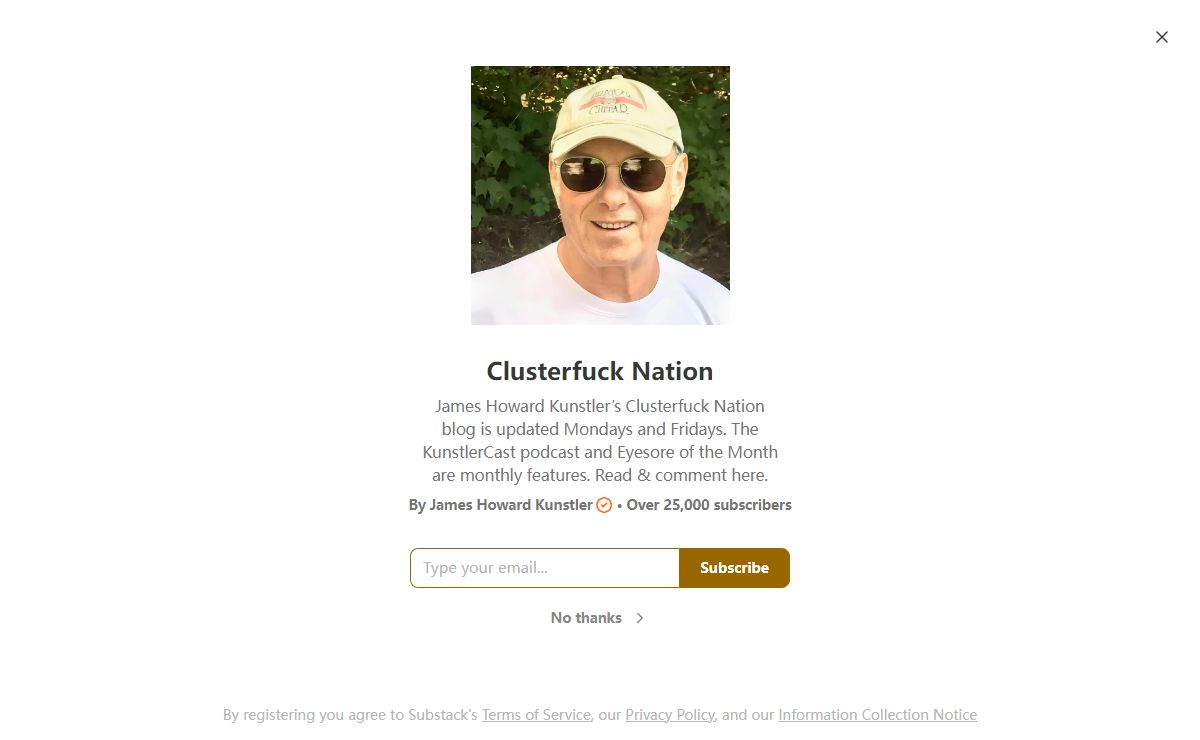This screenshot has width=1200, height=740.
Task: Open the Information Collection Notice link
Action: [x=878, y=715]
